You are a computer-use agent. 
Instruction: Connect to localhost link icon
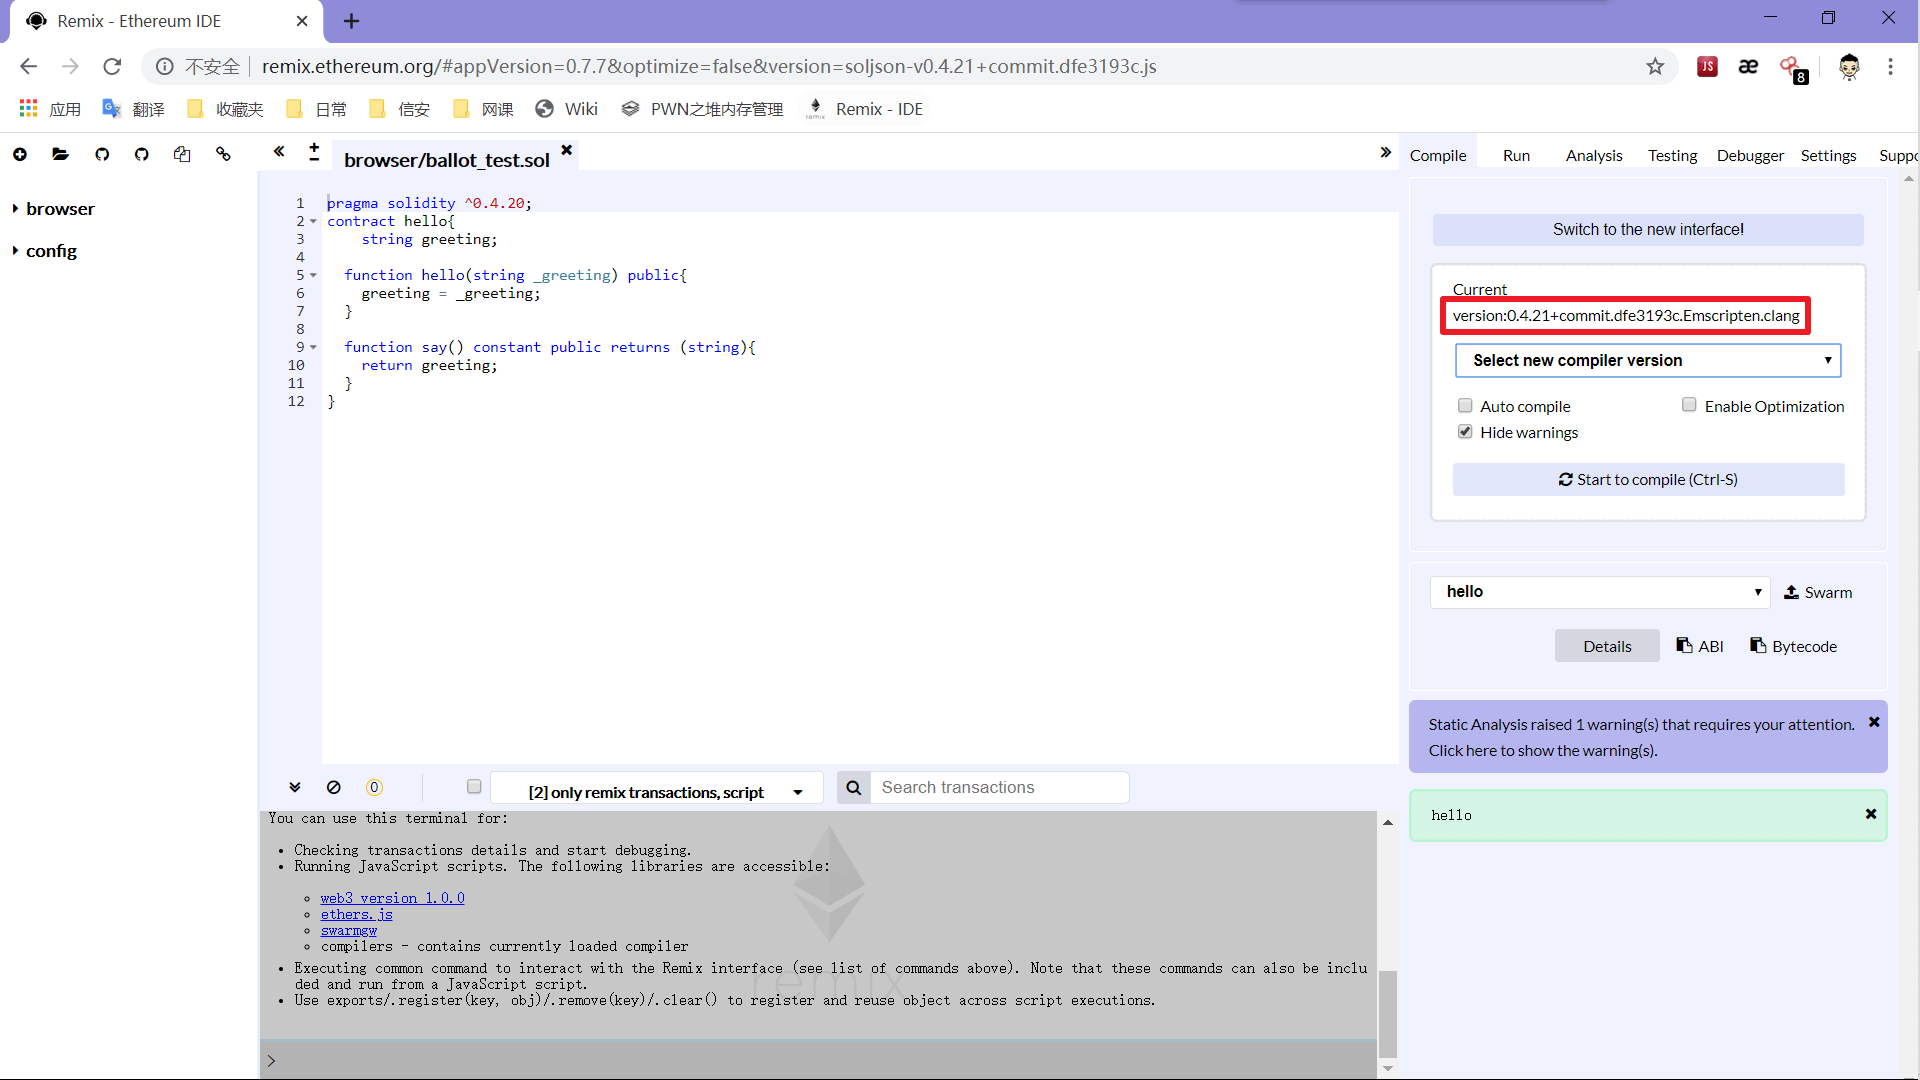[x=223, y=154]
